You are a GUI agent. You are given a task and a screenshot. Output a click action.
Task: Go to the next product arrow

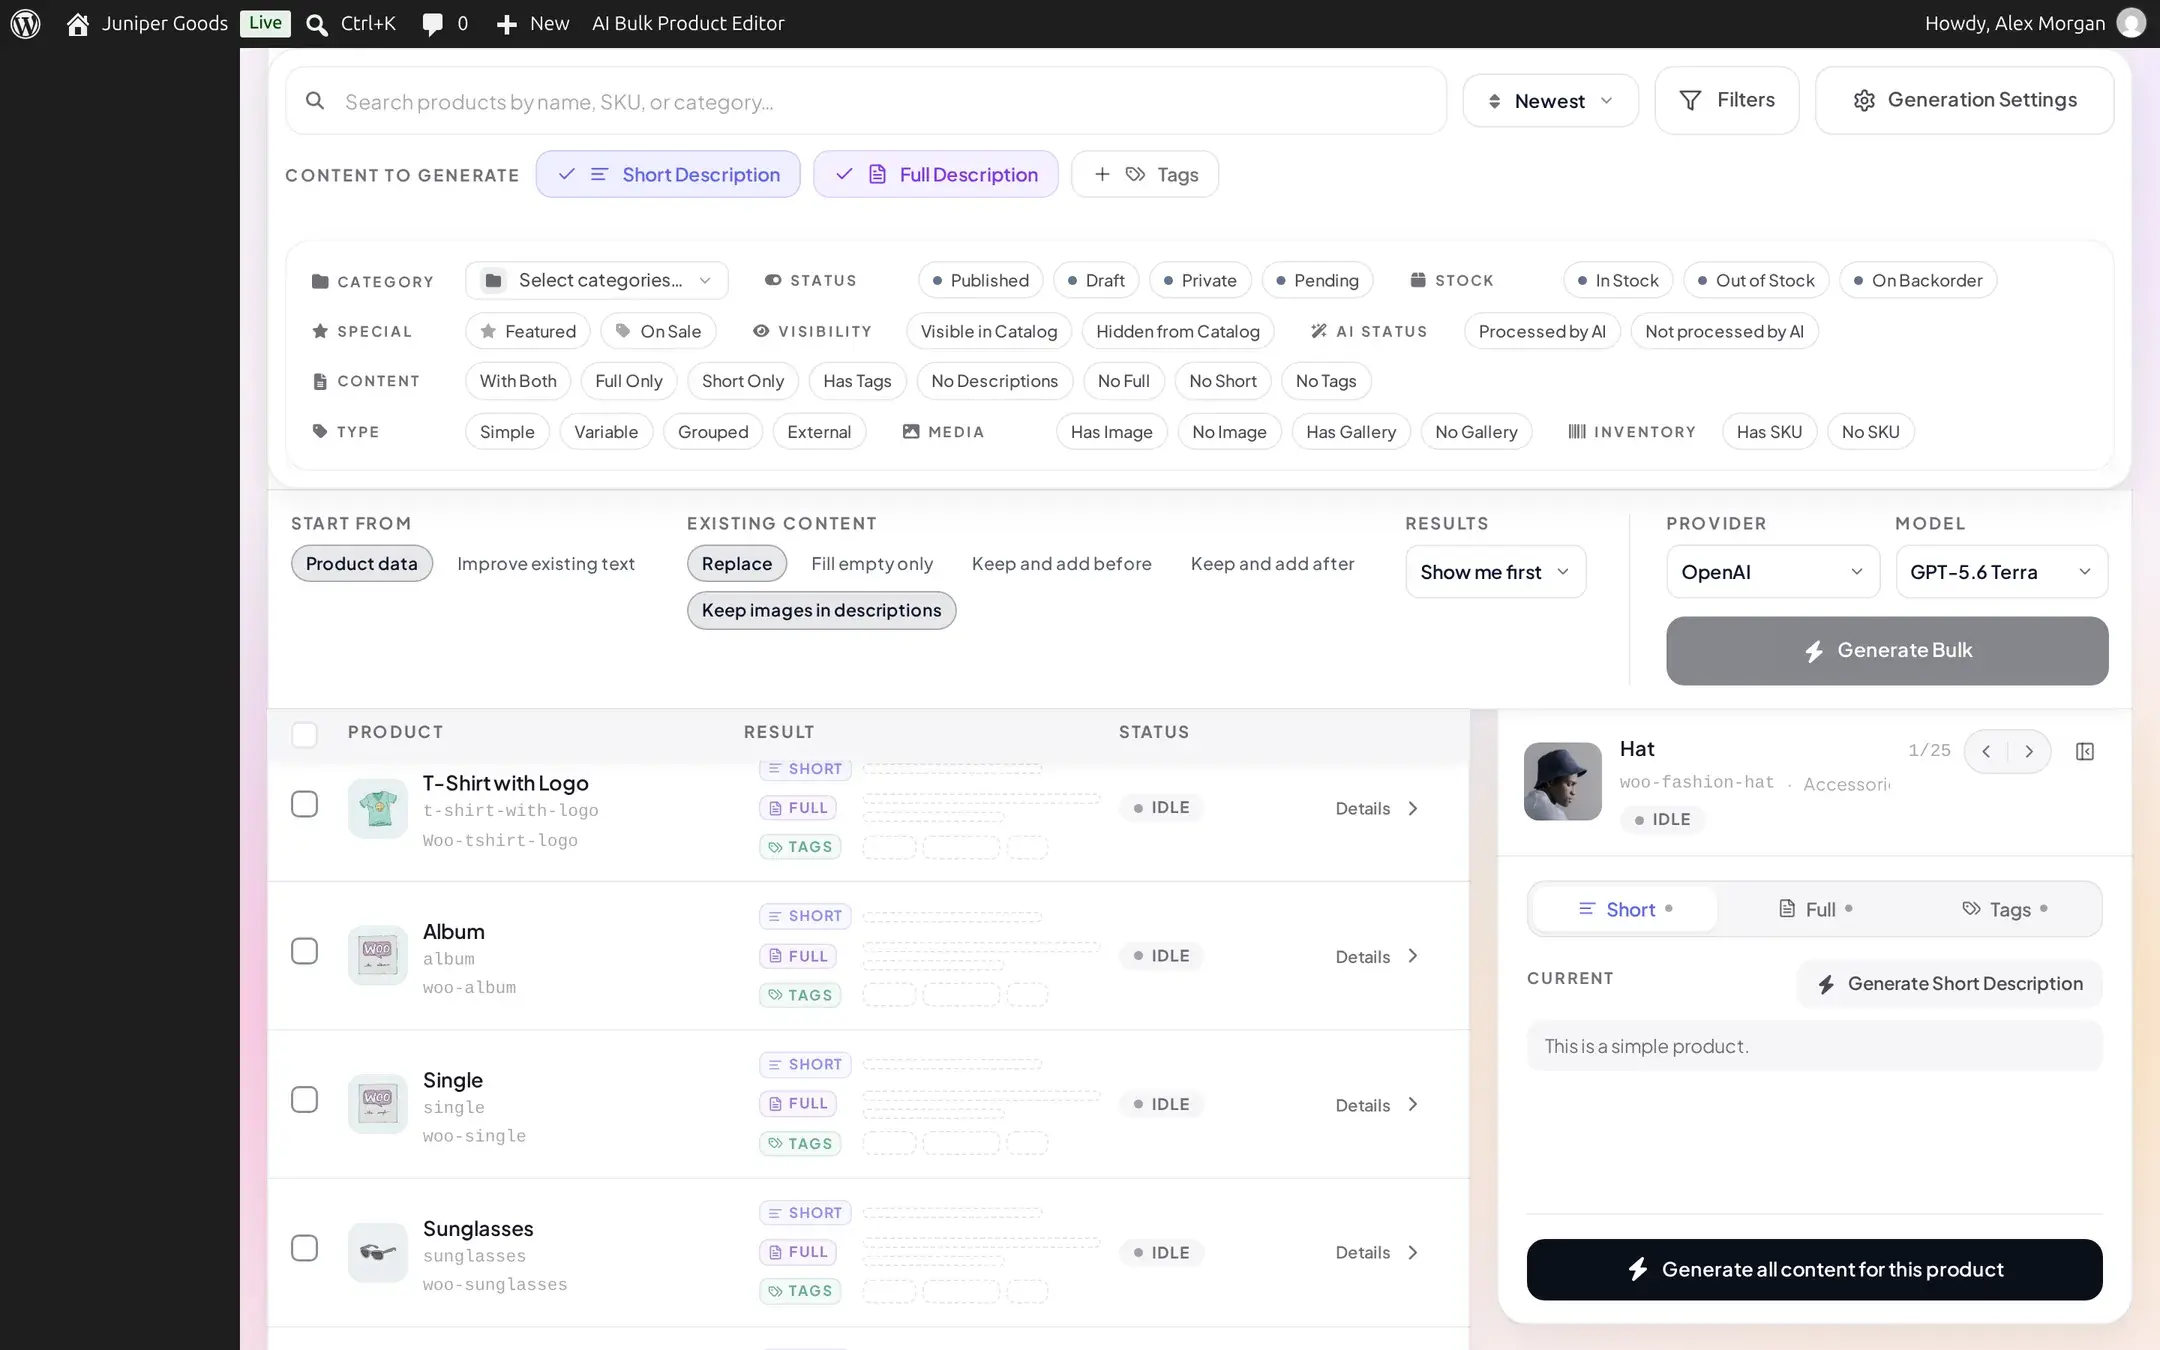tap(2029, 751)
